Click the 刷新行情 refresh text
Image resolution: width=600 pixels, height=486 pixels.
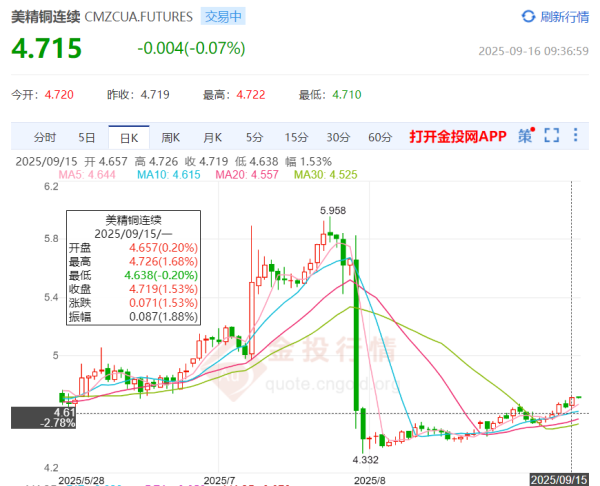pyautogui.click(x=564, y=17)
